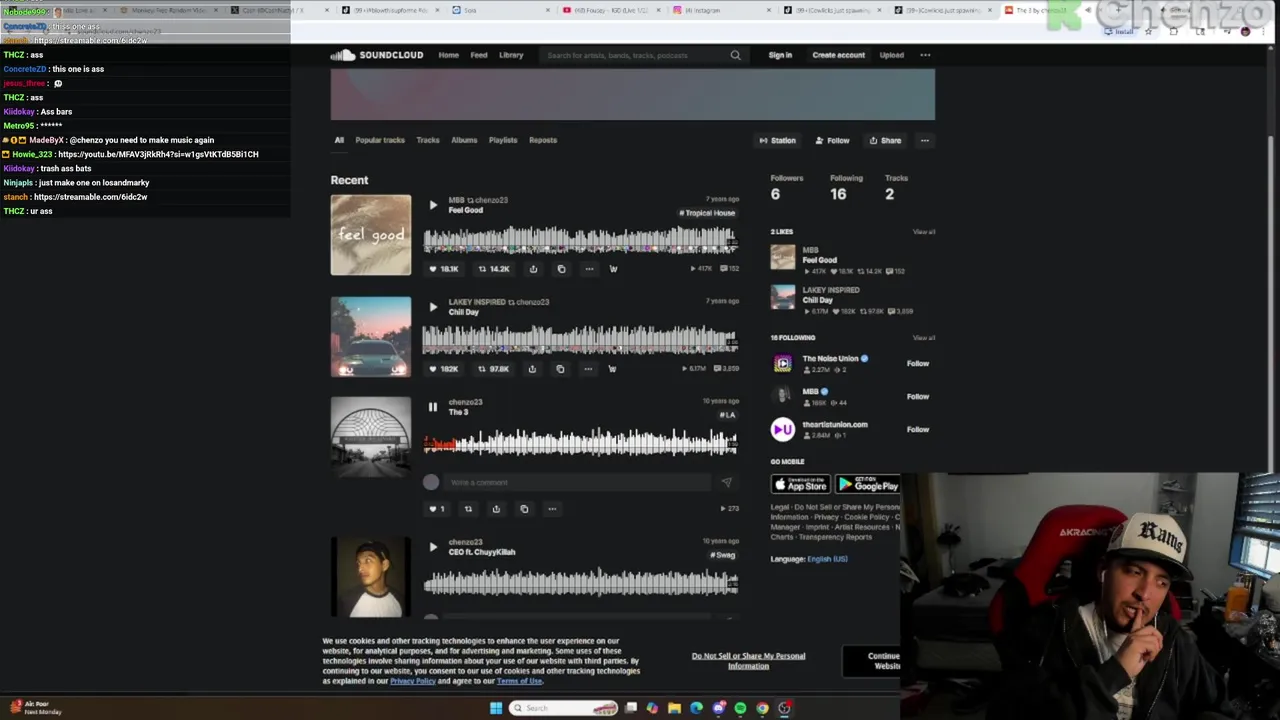This screenshot has width=1280, height=720.
Task: View all likes
Action: pos(924,232)
